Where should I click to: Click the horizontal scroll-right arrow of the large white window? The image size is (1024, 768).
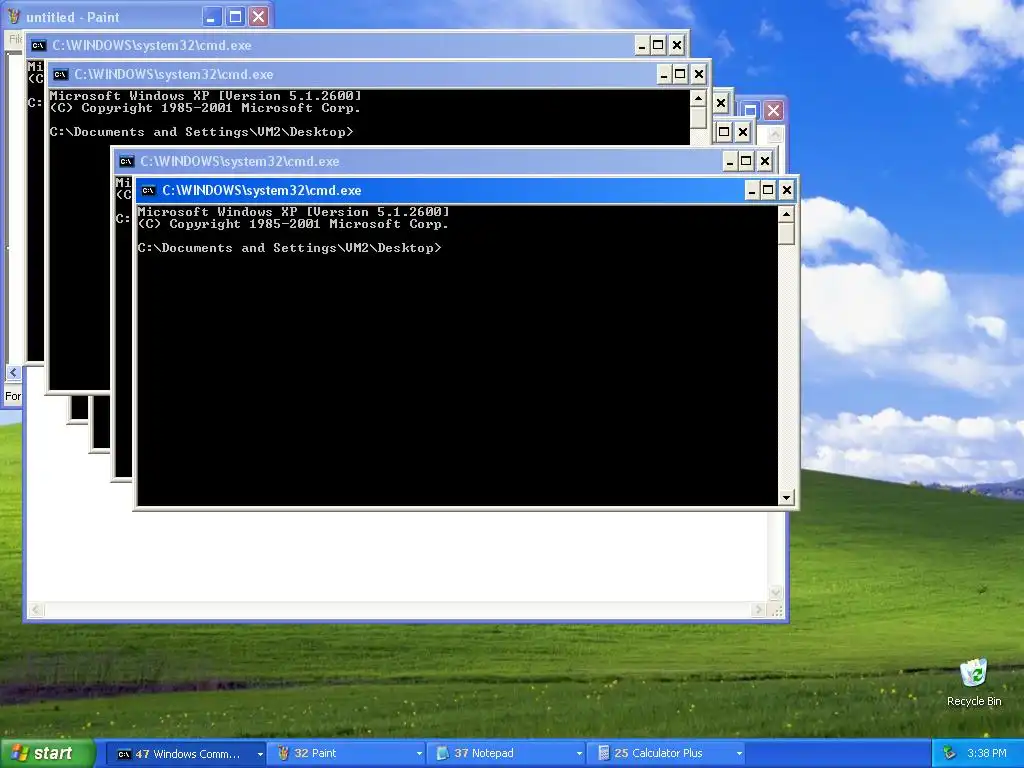(758, 610)
